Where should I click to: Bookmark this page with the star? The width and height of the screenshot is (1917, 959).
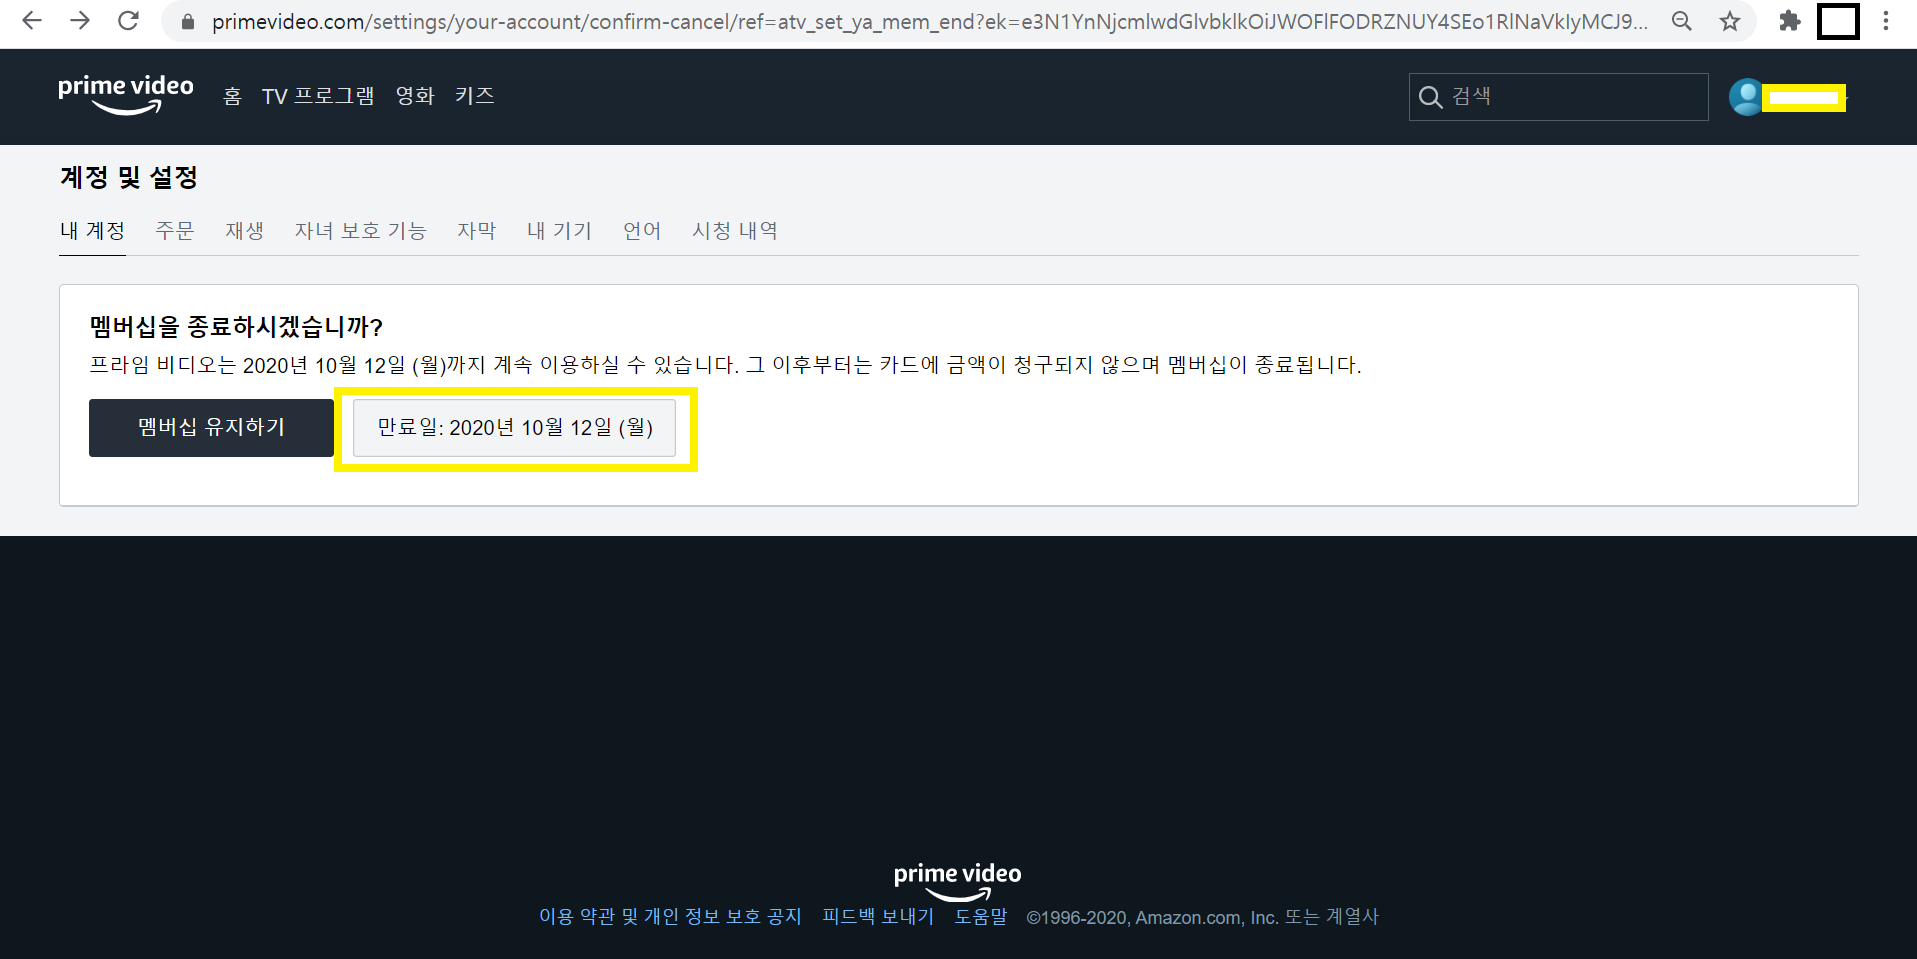click(x=1730, y=21)
